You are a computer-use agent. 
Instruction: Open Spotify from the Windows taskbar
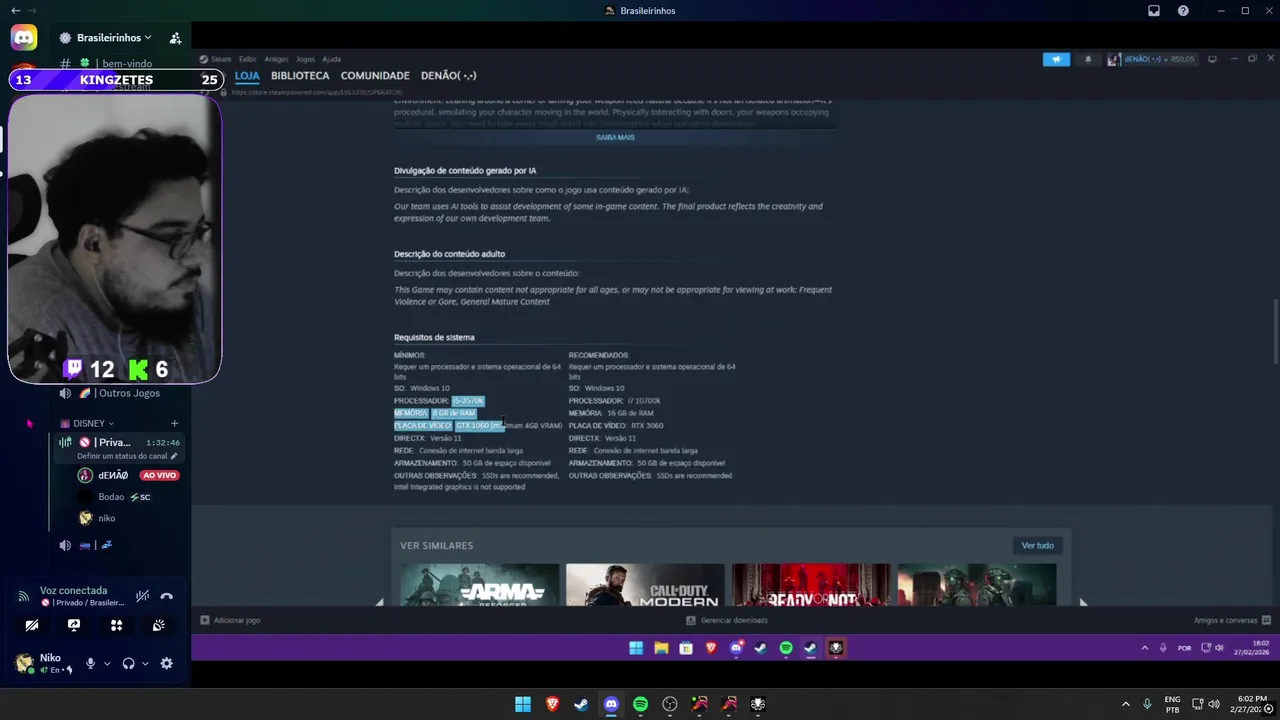pyautogui.click(x=640, y=704)
